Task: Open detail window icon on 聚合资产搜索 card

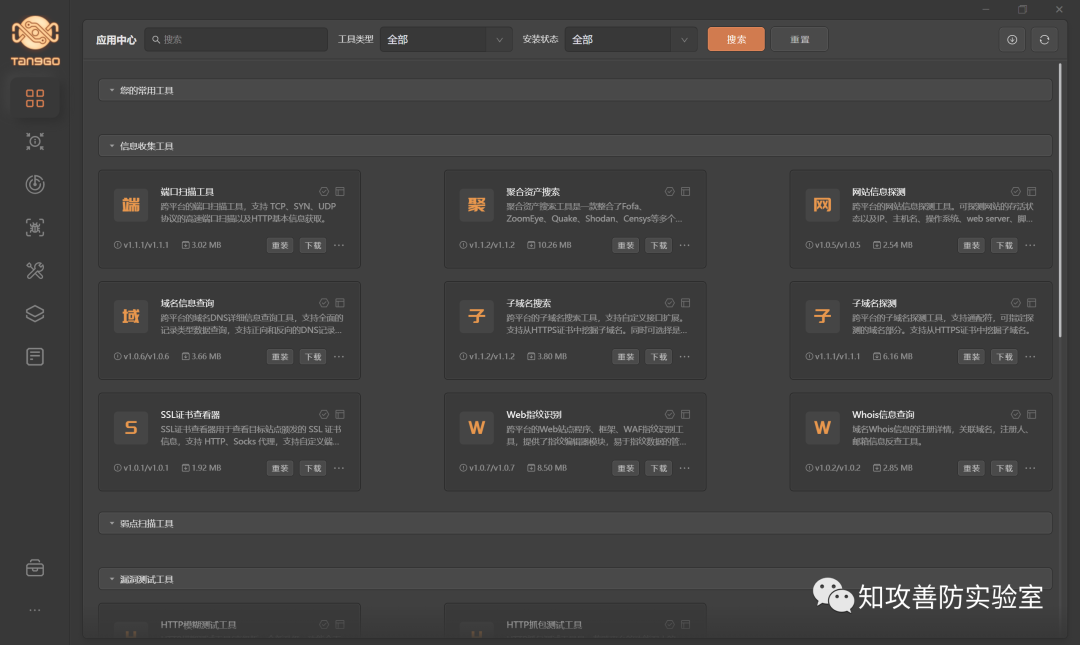Action: click(x=686, y=192)
